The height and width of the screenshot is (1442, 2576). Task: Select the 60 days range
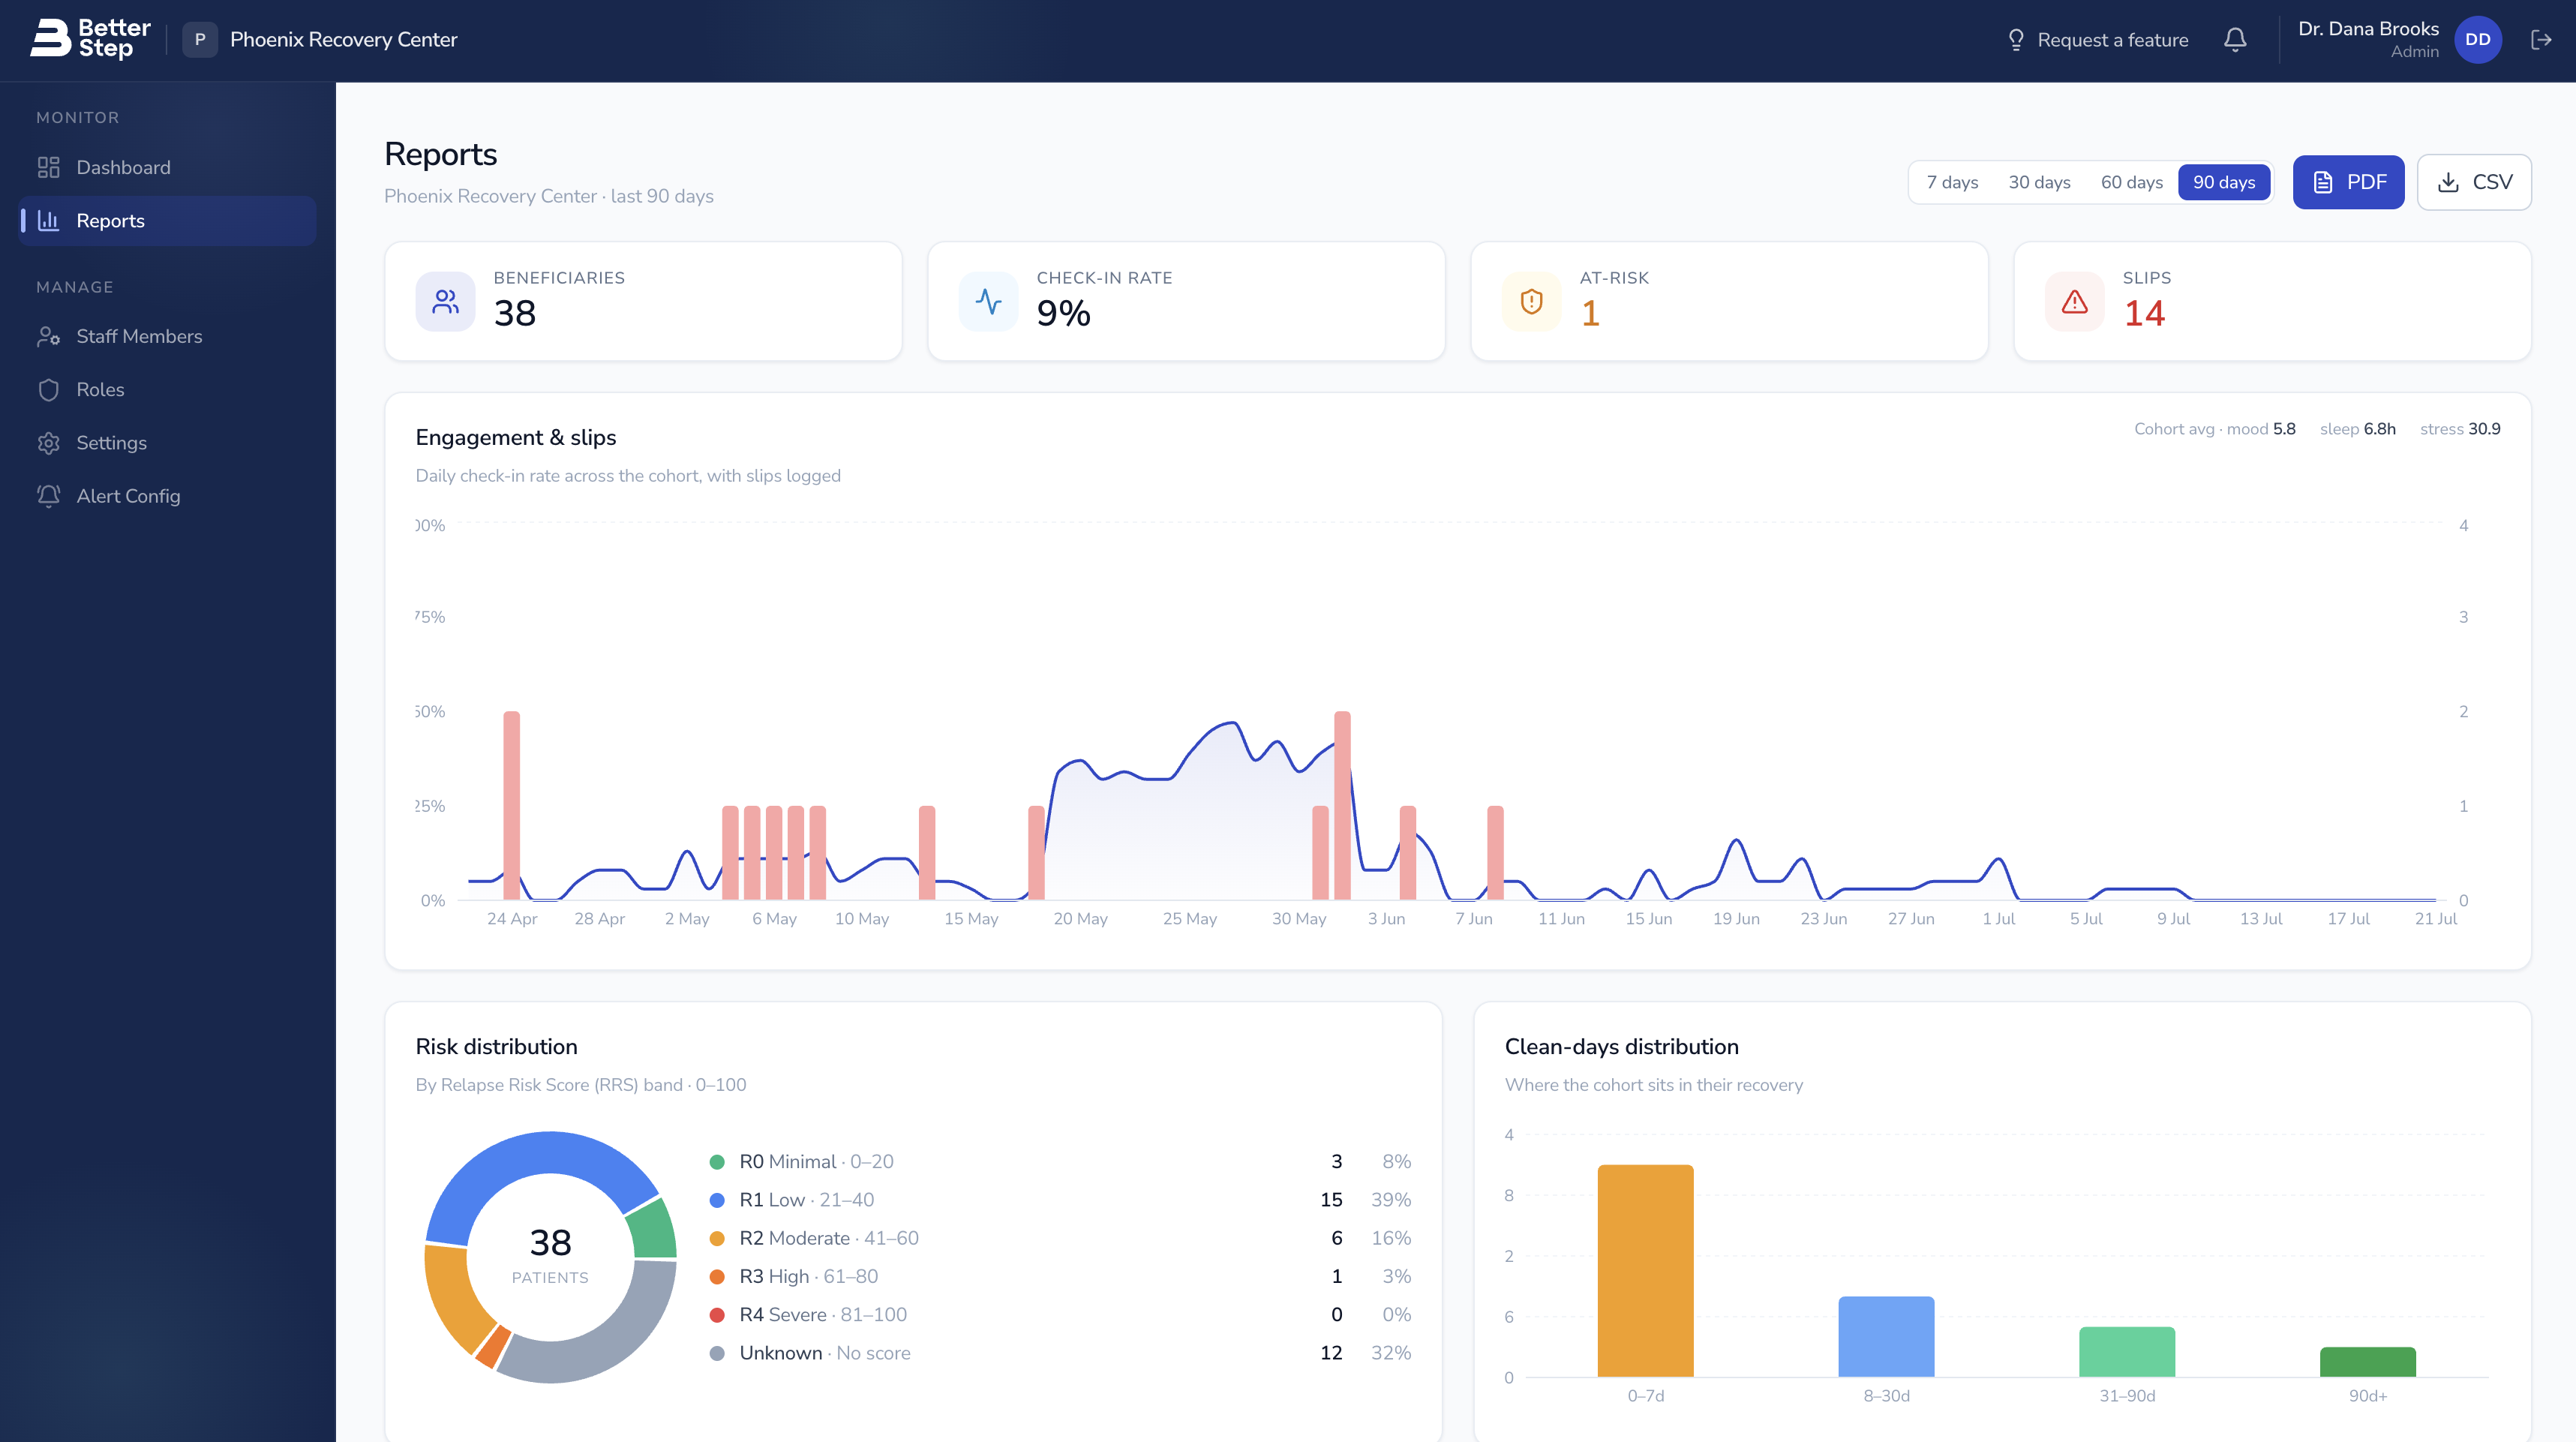click(x=2131, y=182)
